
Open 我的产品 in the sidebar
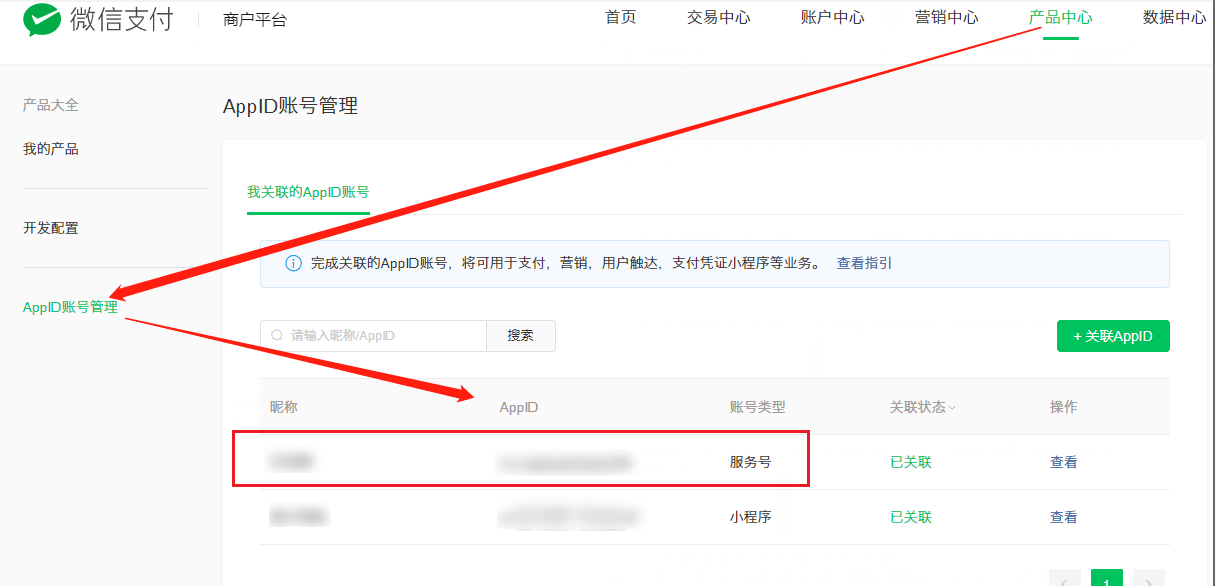point(51,149)
